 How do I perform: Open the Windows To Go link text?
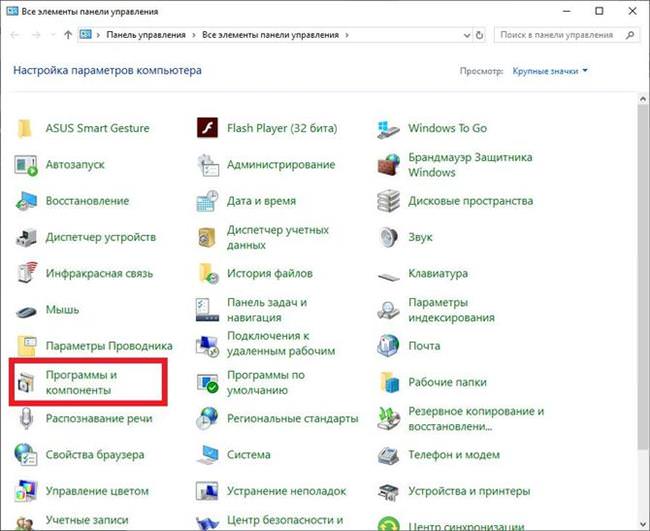point(447,128)
